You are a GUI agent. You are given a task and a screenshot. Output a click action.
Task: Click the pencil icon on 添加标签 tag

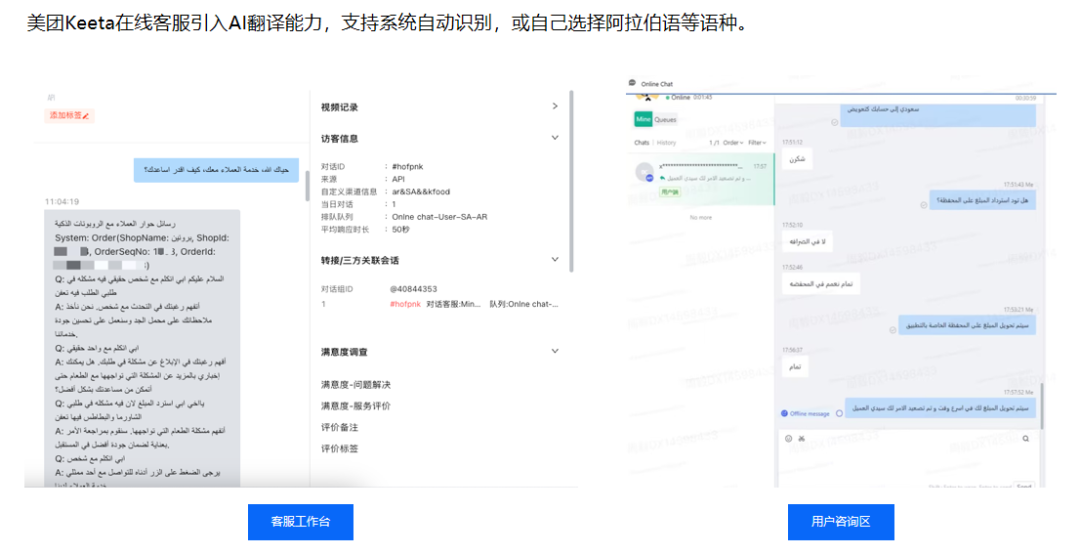(86, 116)
